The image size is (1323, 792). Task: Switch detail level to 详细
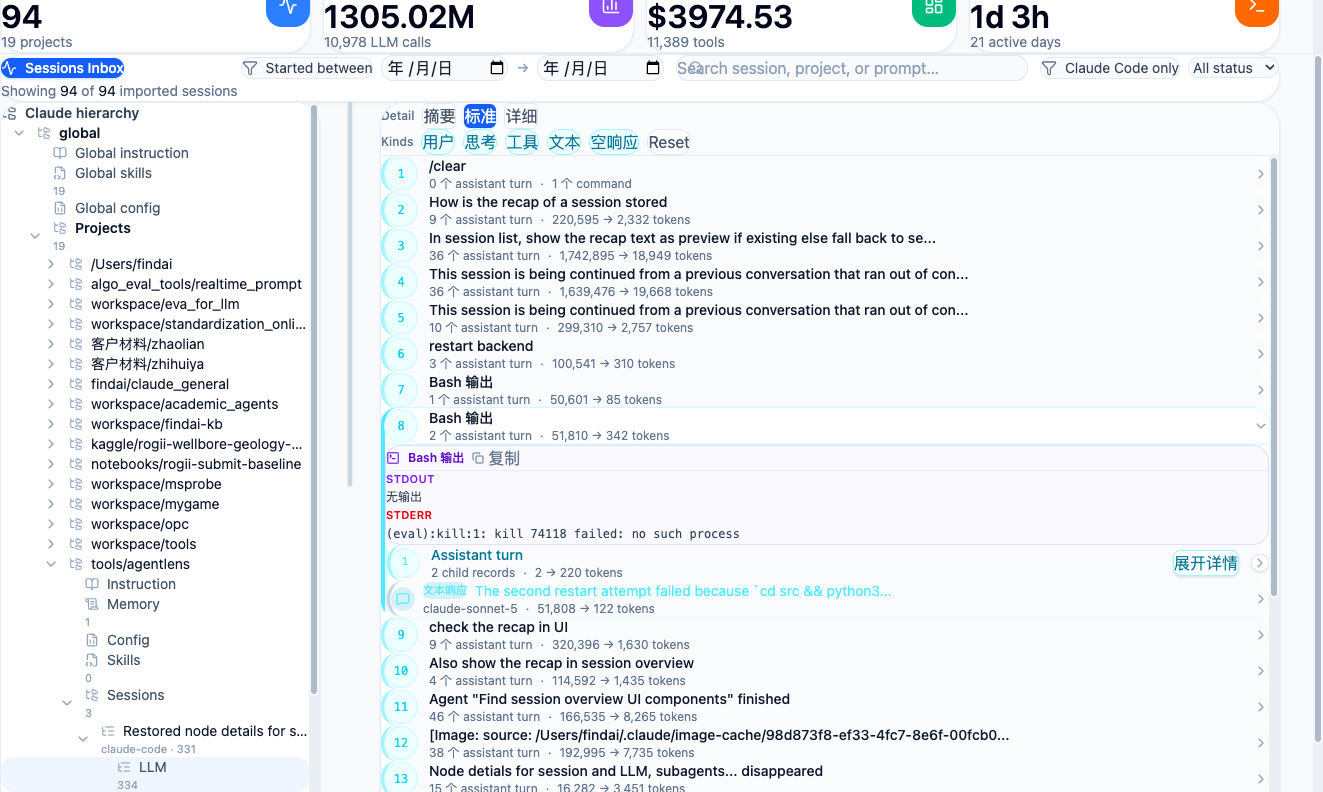coord(521,116)
